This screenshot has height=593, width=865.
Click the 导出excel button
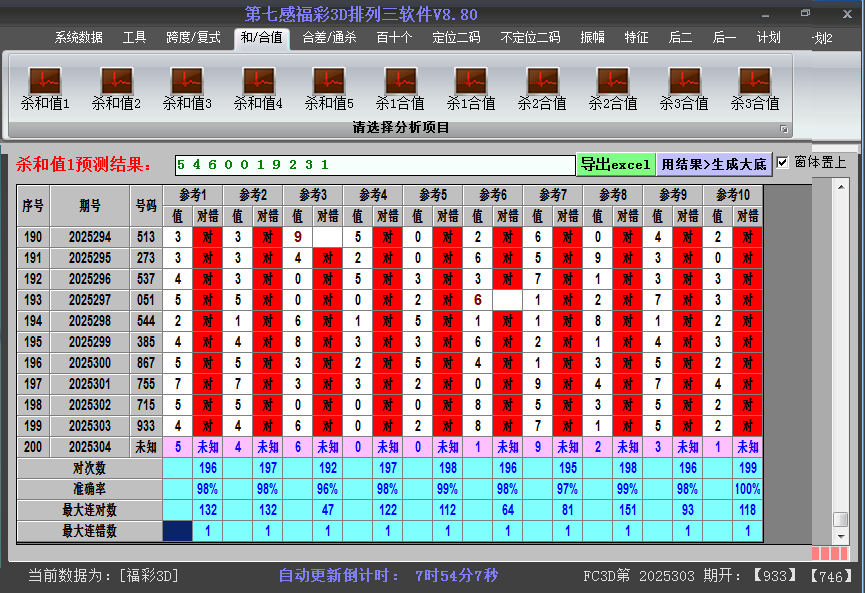click(x=615, y=164)
